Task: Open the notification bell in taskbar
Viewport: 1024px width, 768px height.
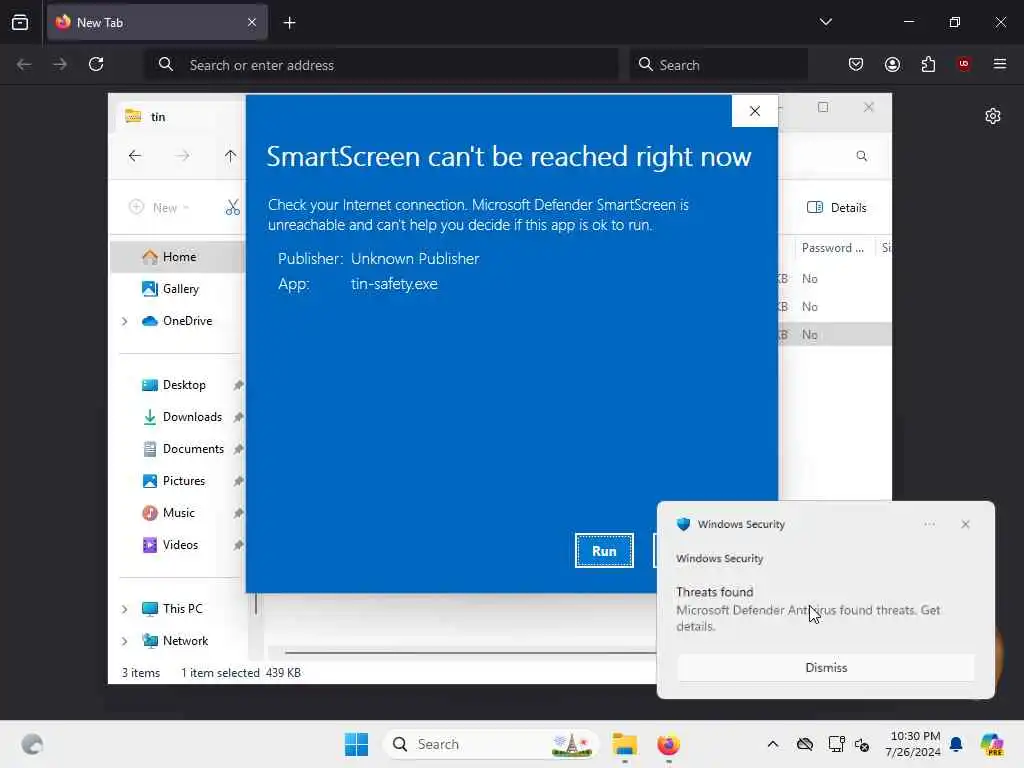Action: [956, 744]
